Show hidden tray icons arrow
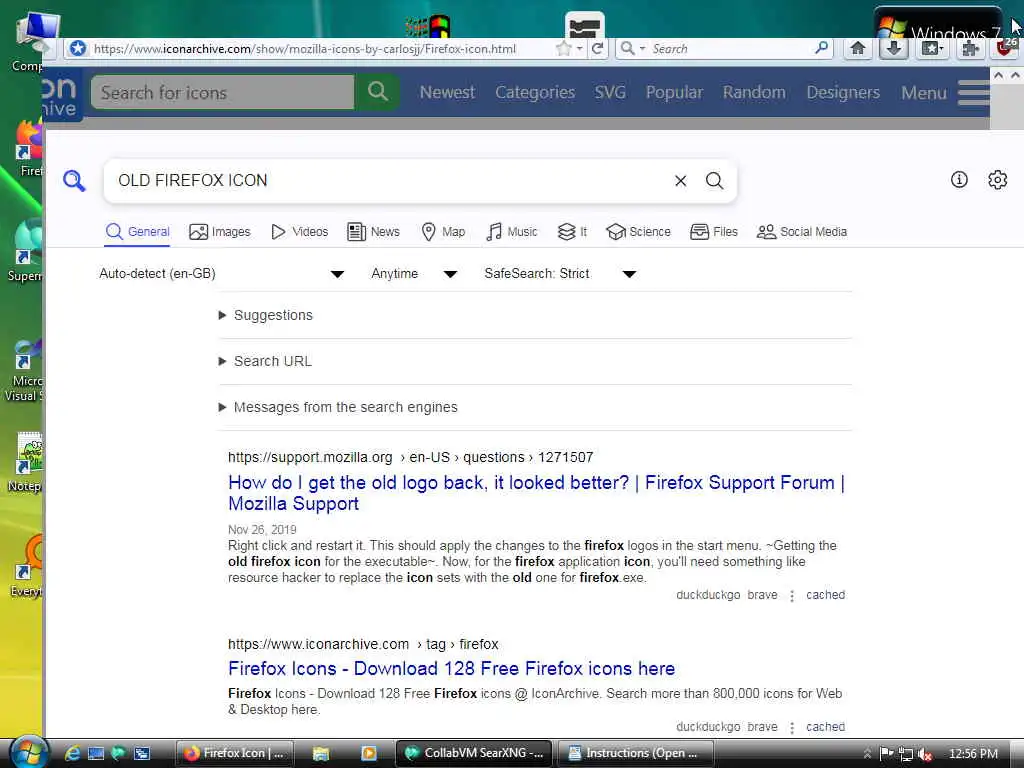The width and height of the screenshot is (1024, 768). 867,754
